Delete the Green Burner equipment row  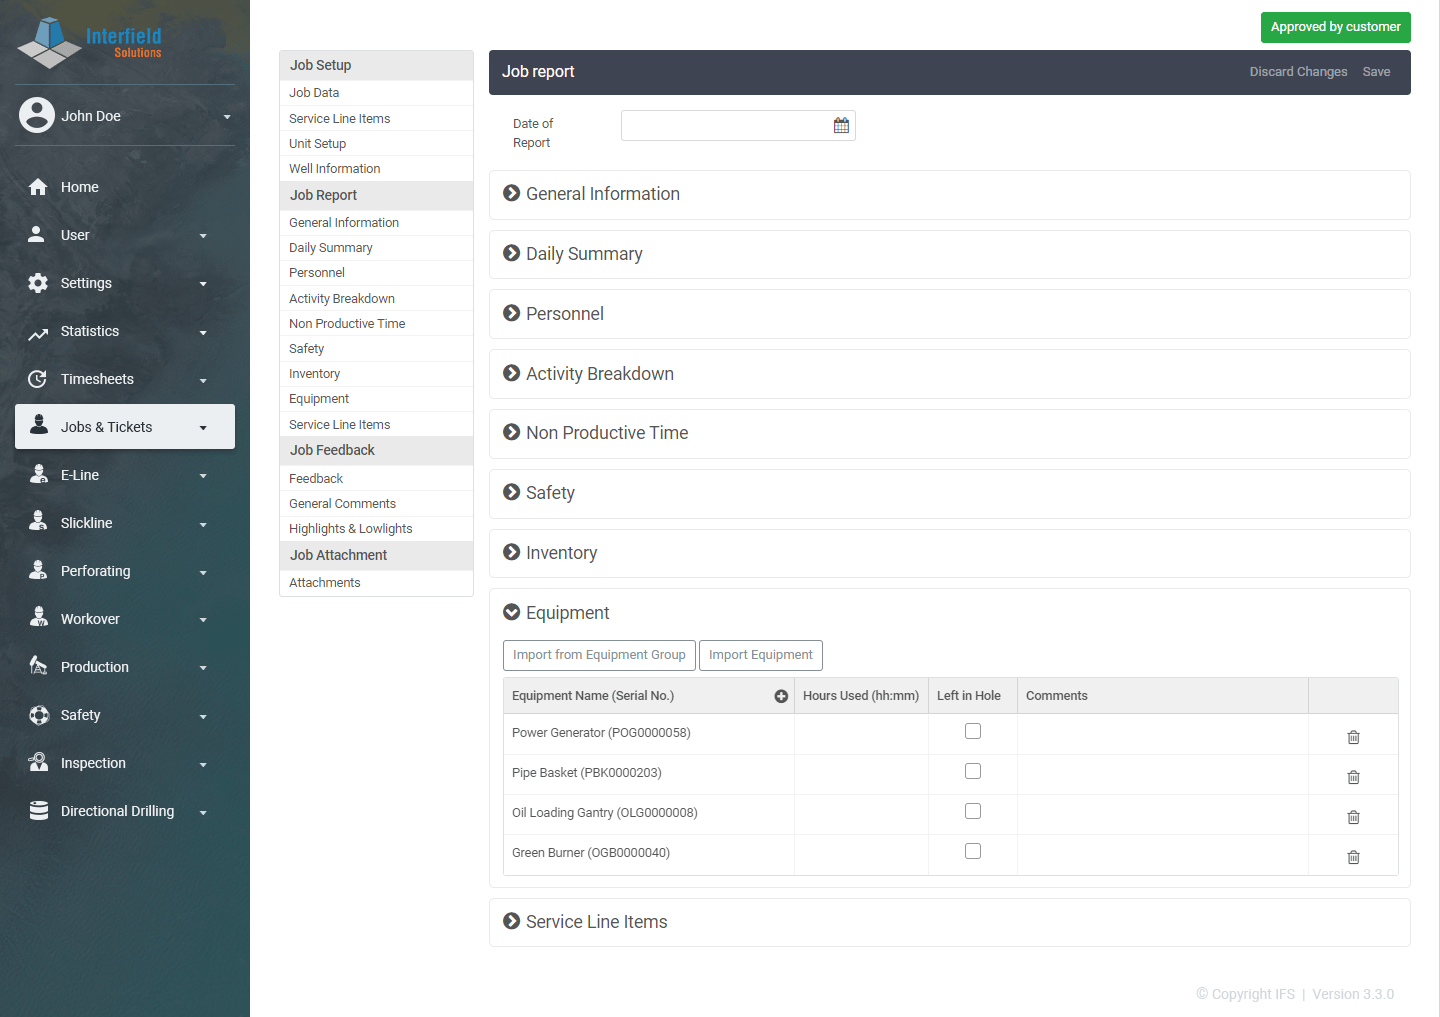1353,857
